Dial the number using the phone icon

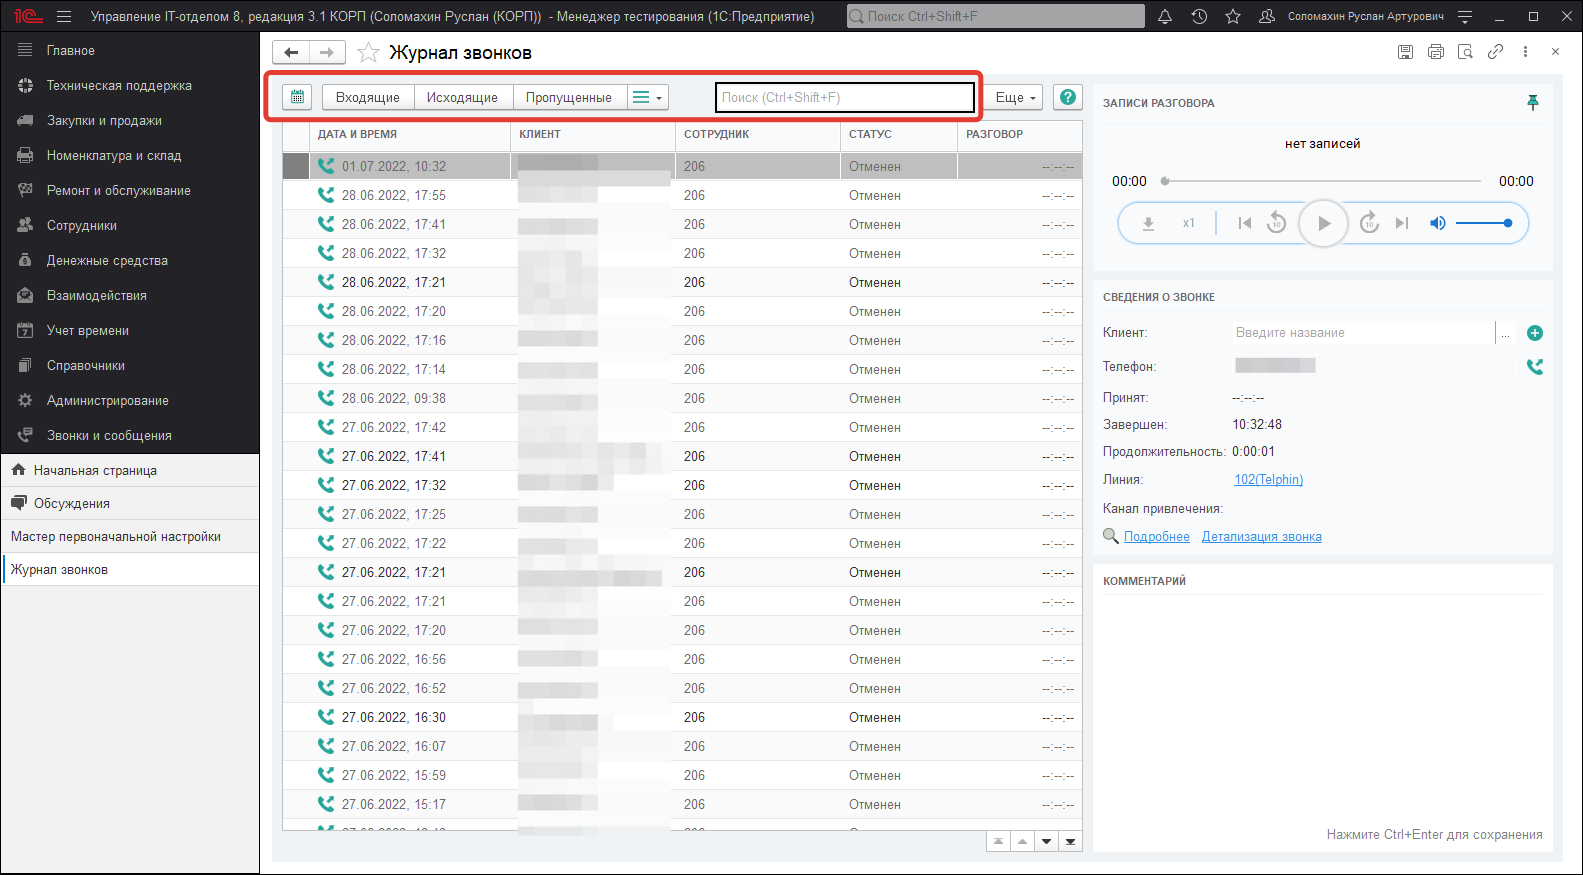[x=1535, y=367]
